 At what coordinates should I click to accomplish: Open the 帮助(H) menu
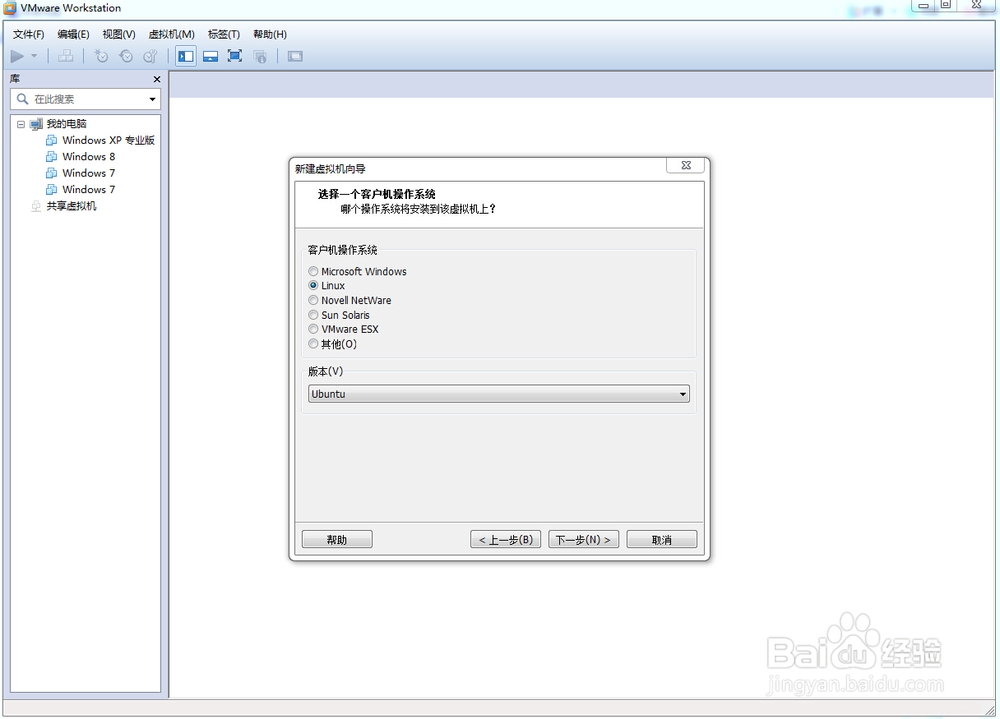coord(270,34)
